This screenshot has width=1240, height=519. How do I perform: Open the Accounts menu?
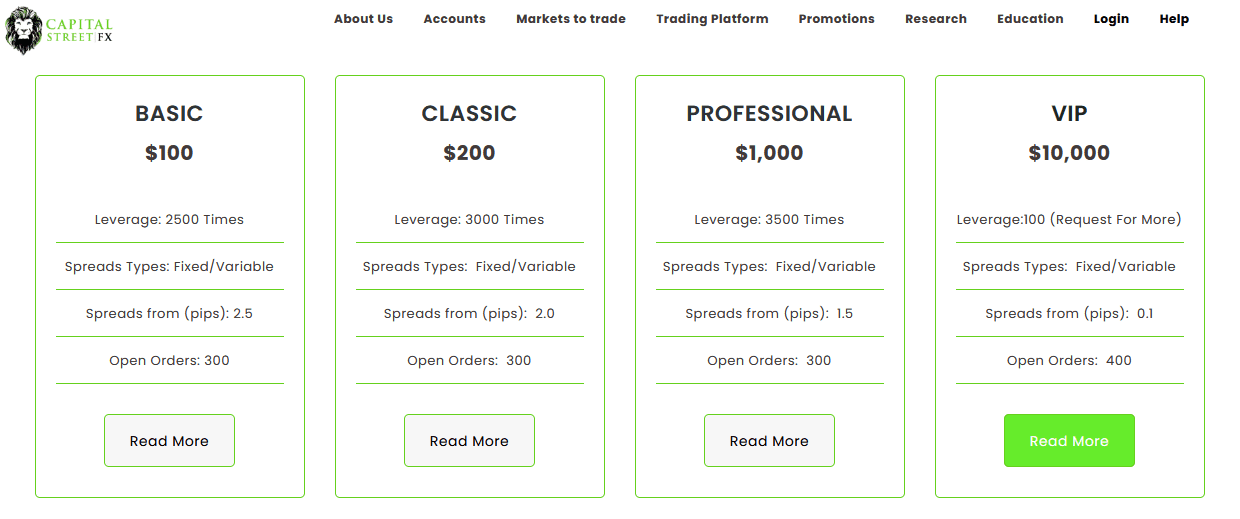454,19
